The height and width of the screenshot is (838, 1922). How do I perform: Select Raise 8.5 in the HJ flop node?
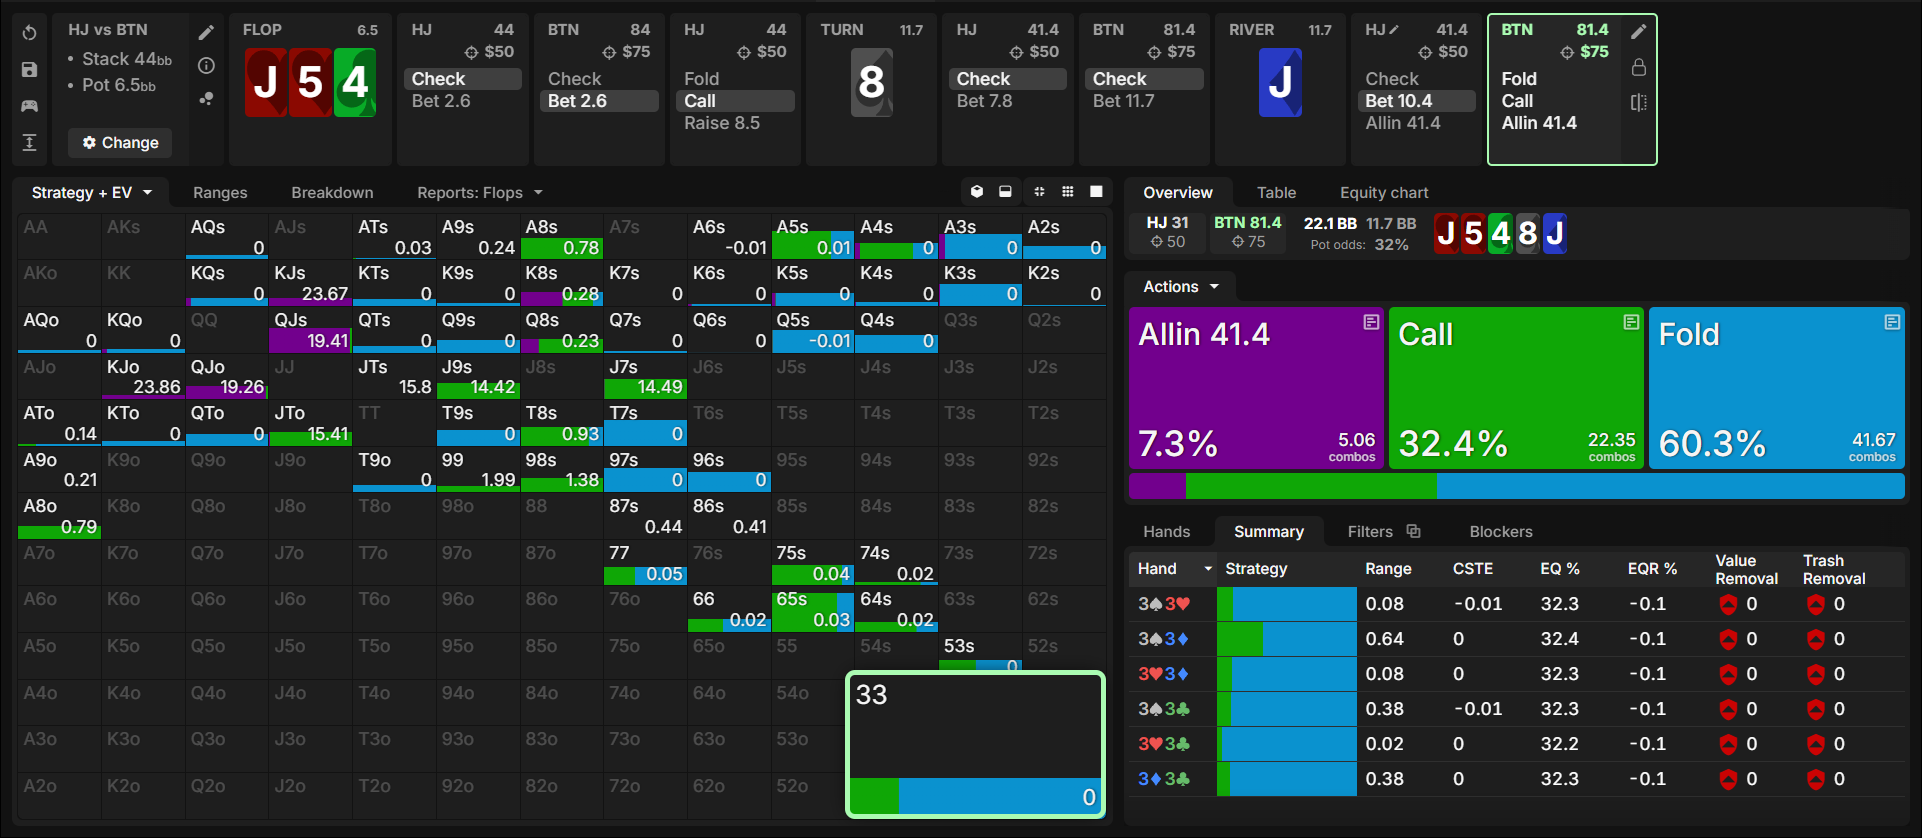coord(722,123)
